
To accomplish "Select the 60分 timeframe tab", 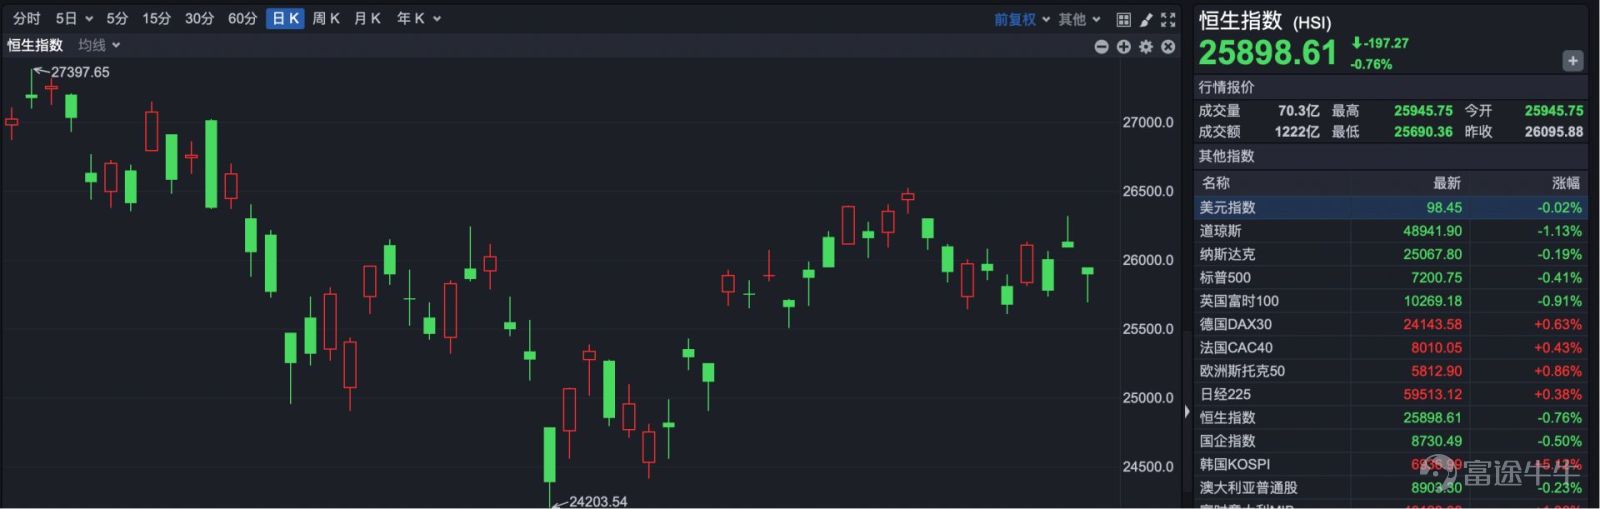I will tap(242, 18).
